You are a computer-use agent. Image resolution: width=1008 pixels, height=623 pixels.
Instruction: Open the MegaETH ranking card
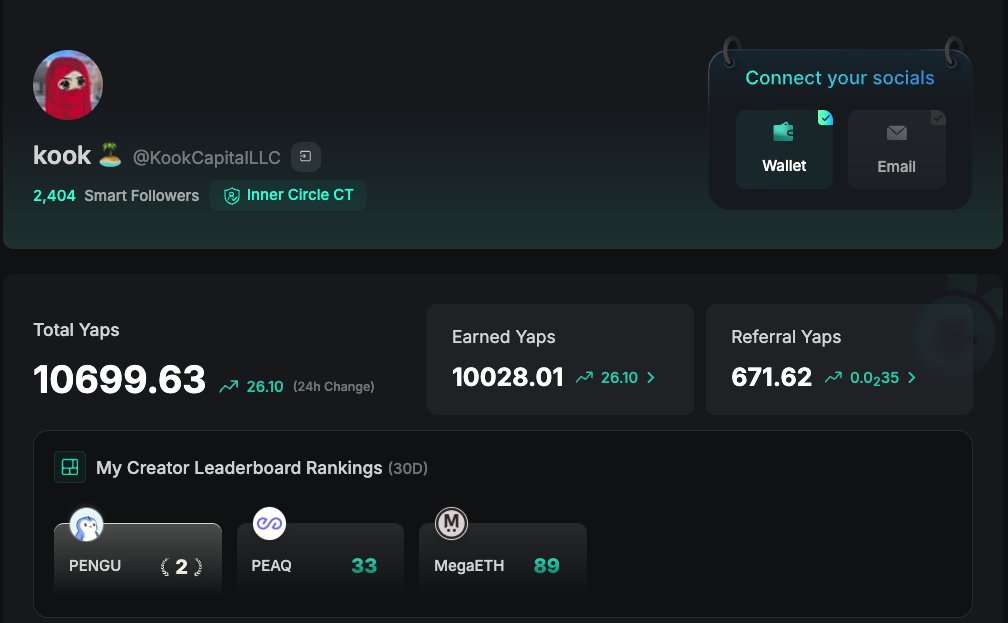[503, 558]
